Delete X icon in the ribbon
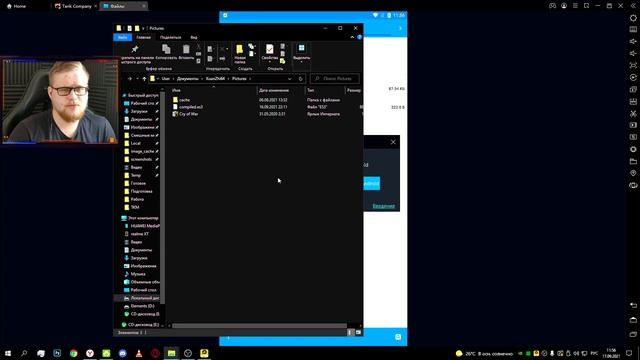The height and width of the screenshot is (360, 640). pos(222,49)
